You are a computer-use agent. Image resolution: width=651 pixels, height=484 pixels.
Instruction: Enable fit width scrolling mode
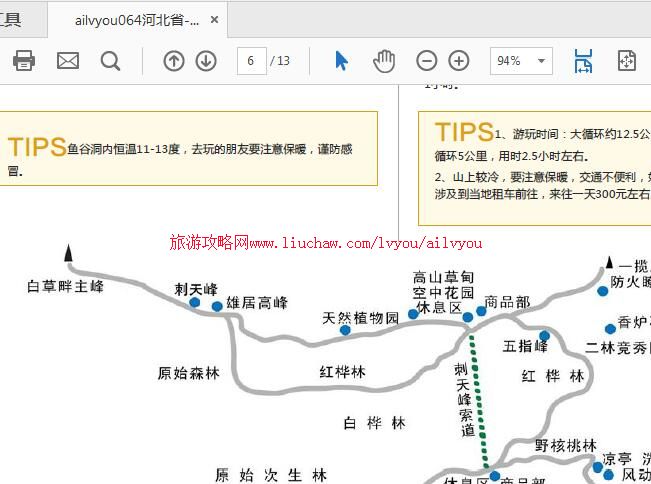pyautogui.click(x=583, y=61)
